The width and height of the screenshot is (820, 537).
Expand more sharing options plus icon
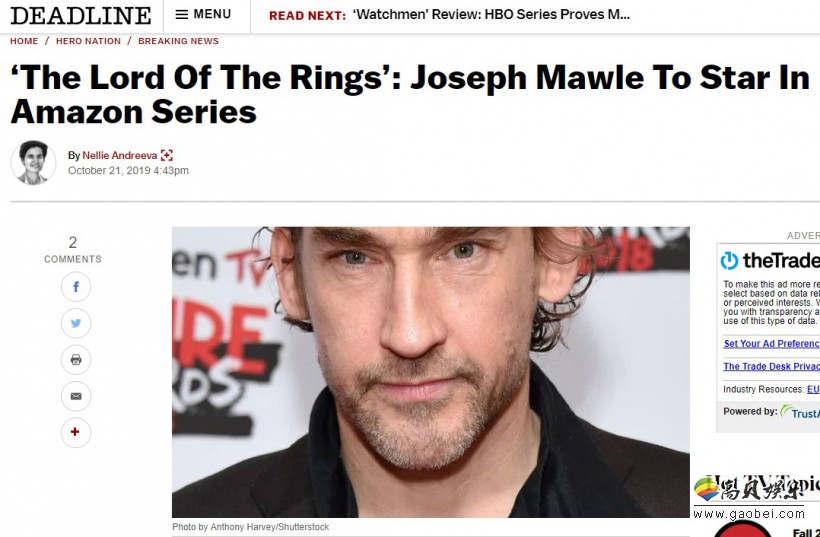(76, 432)
